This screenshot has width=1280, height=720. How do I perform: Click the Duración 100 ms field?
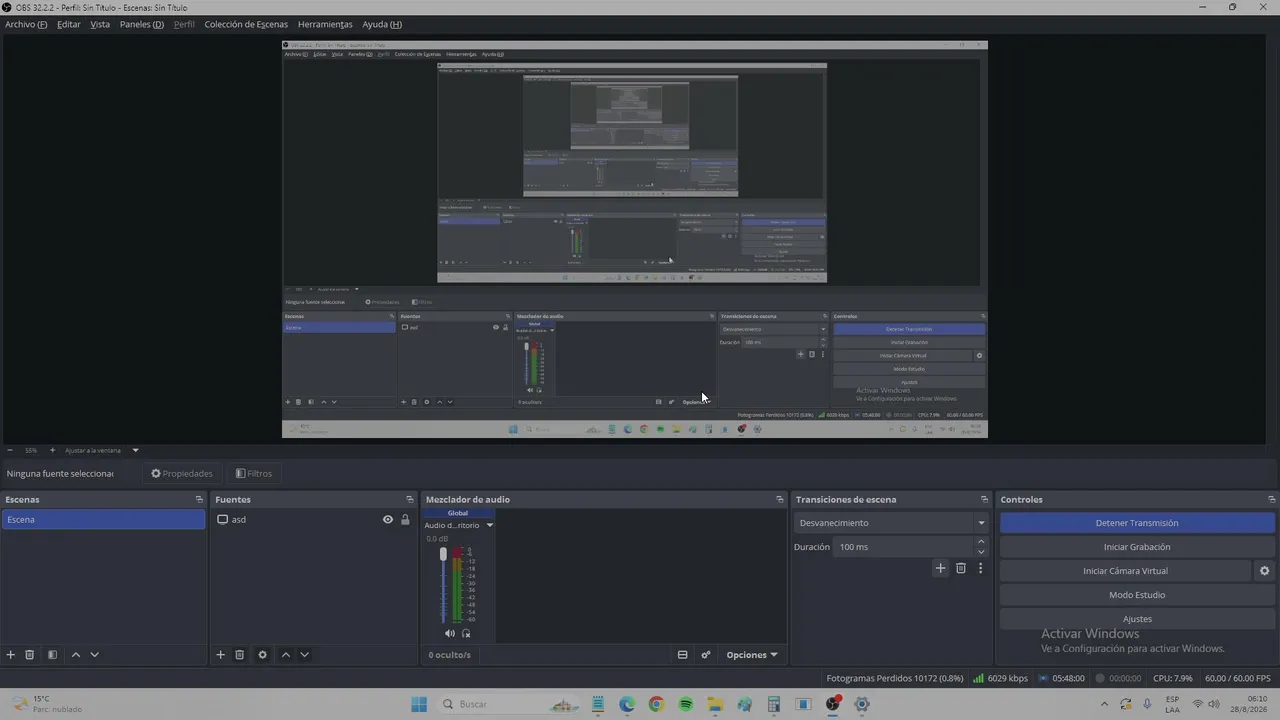point(904,547)
